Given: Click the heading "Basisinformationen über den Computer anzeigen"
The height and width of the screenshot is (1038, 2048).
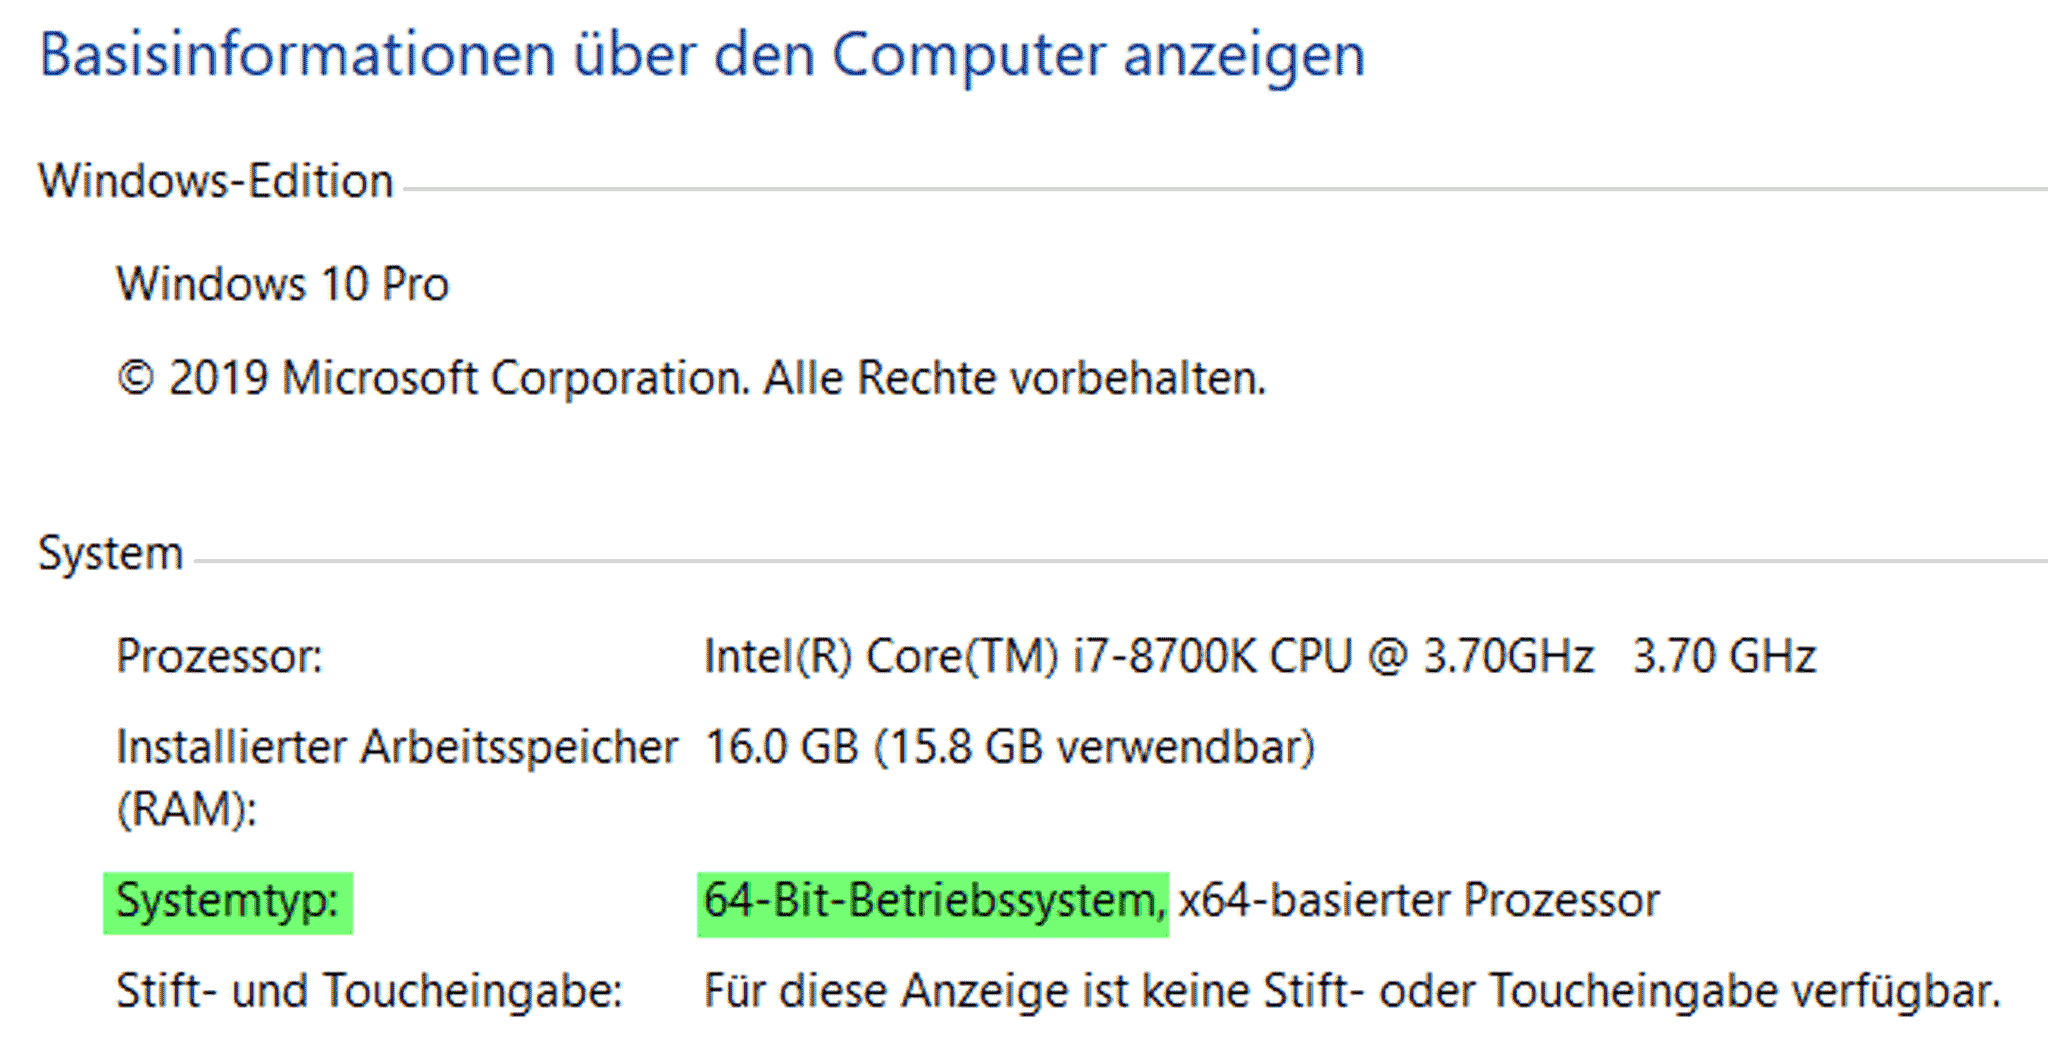Looking at the screenshot, I should click(x=701, y=55).
